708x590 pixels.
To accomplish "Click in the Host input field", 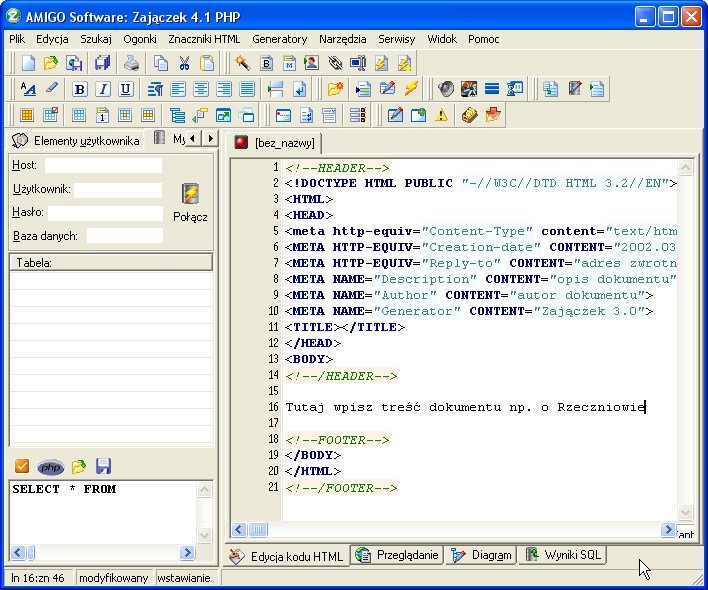I will [x=103, y=166].
